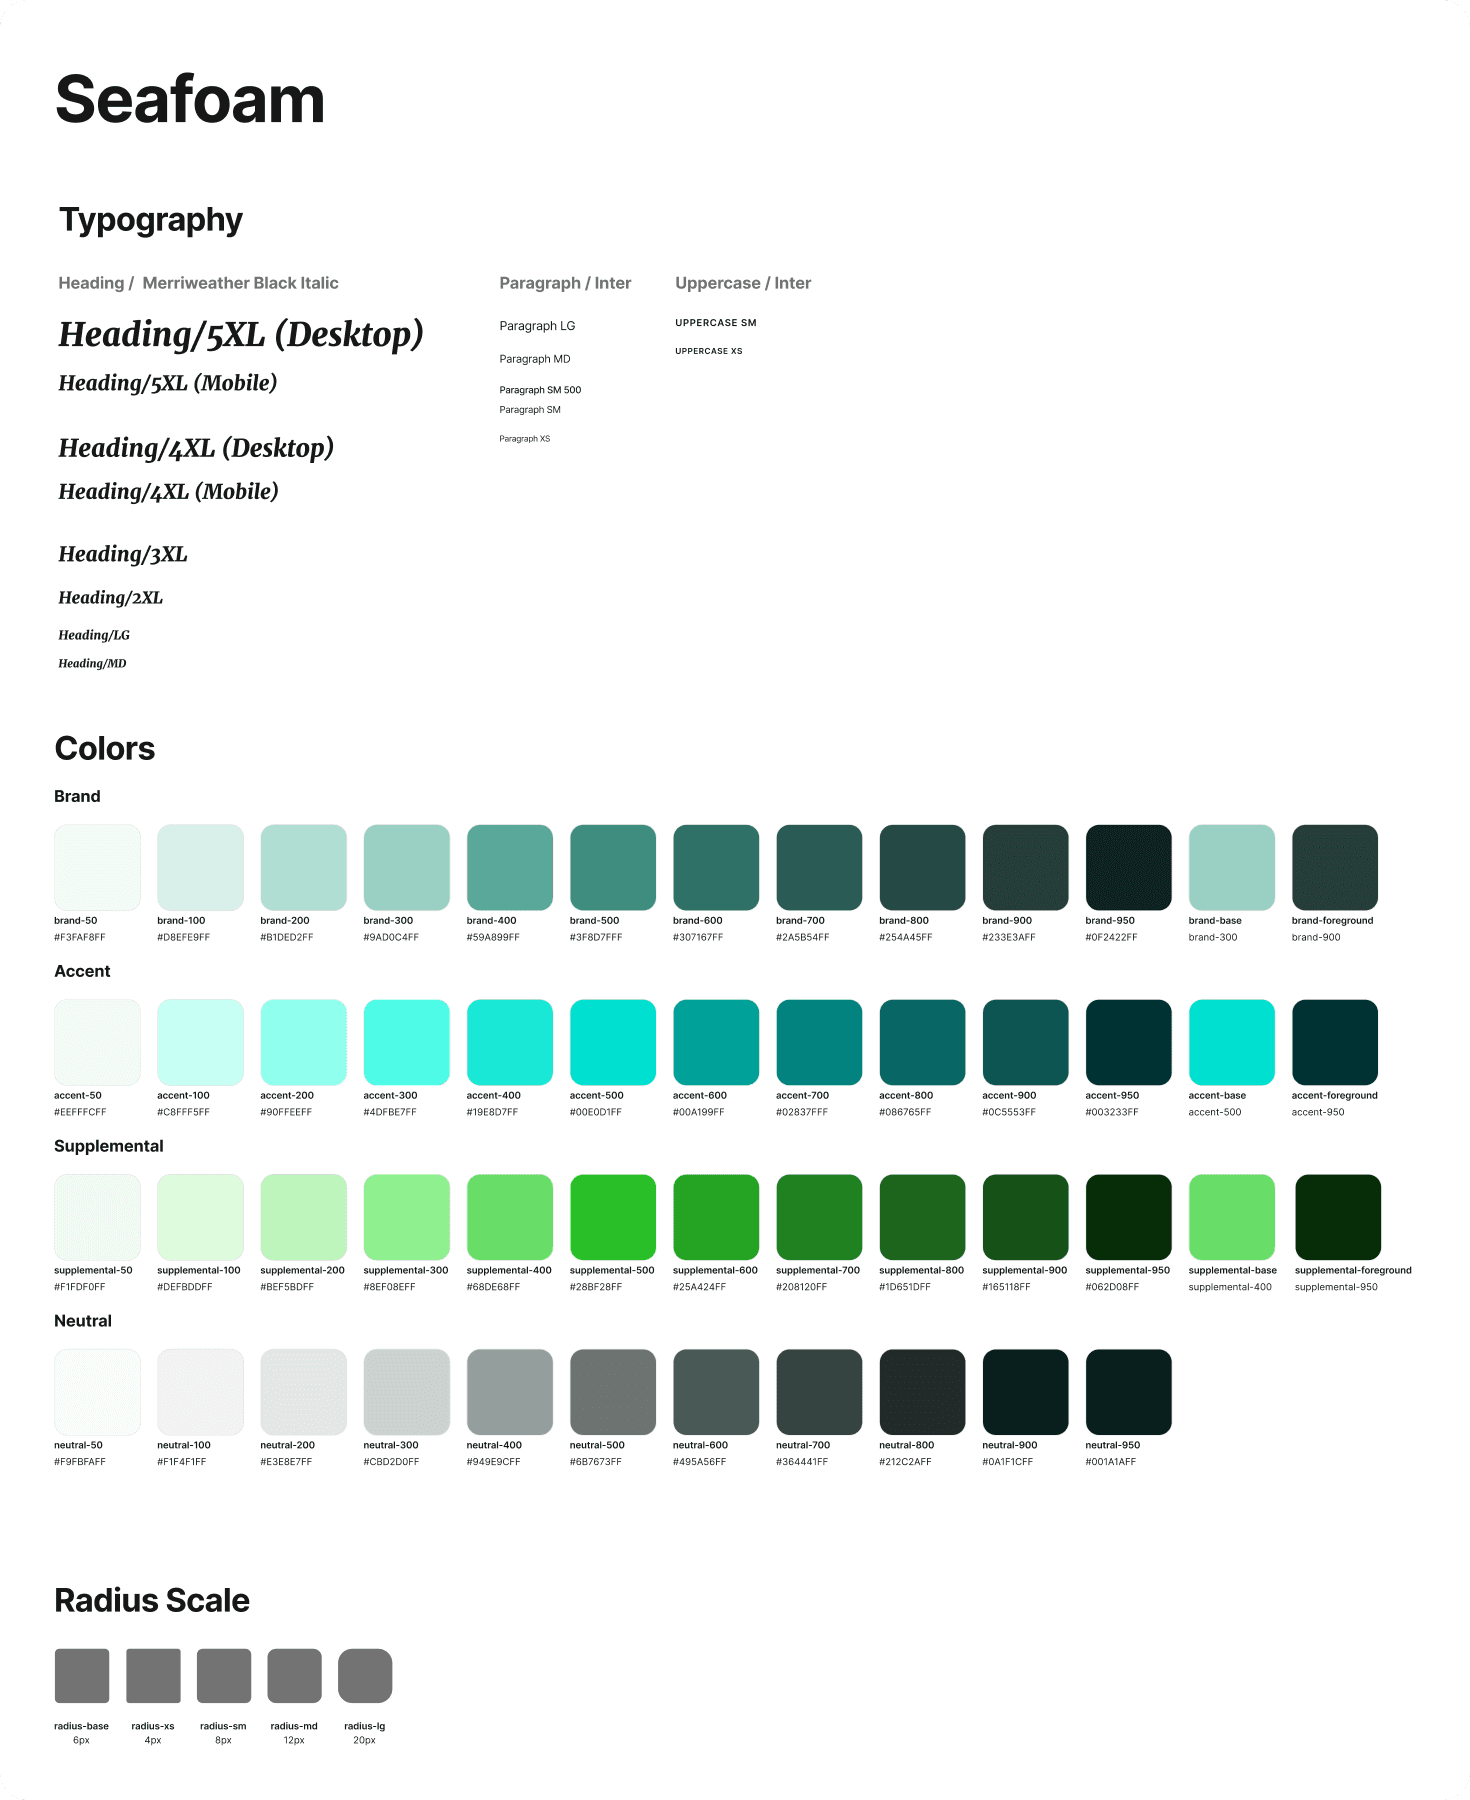Select the accent-100 color swatch
The width and height of the screenshot is (1470, 1800).
tap(200, 1042)
